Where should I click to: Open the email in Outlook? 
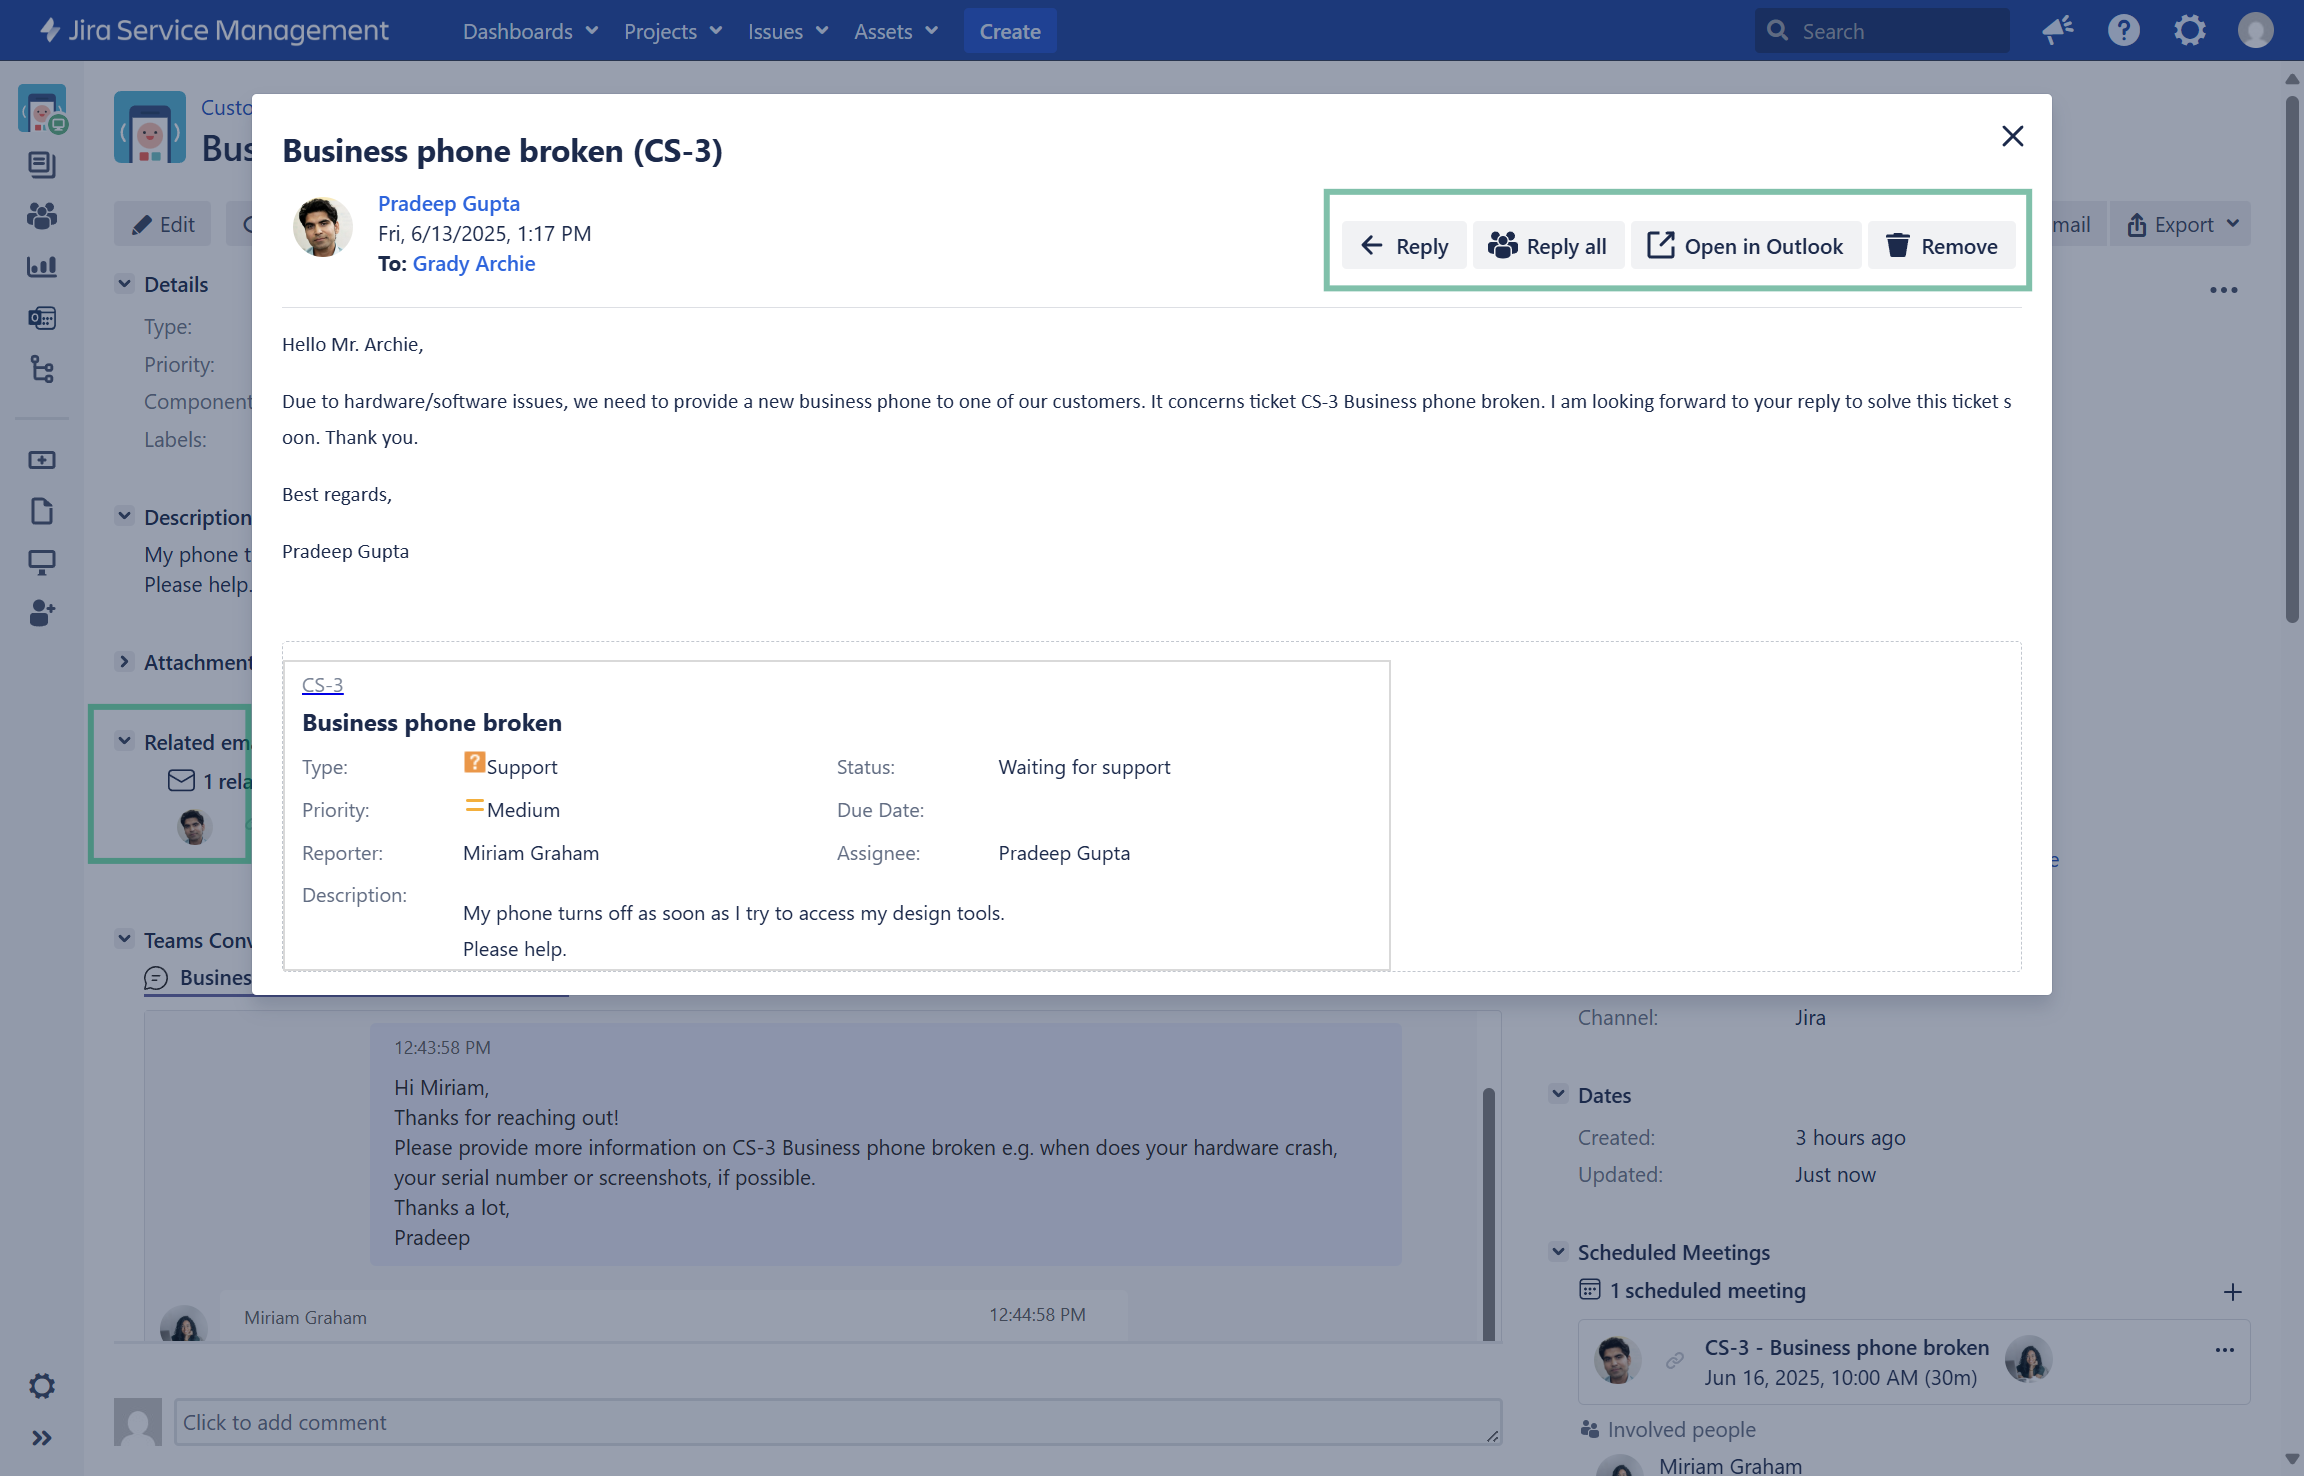tap(1745, 246)
